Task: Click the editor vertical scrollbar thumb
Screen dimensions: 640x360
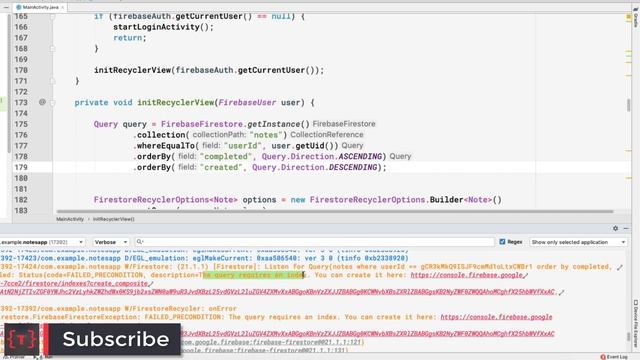Action: point(629,105)
